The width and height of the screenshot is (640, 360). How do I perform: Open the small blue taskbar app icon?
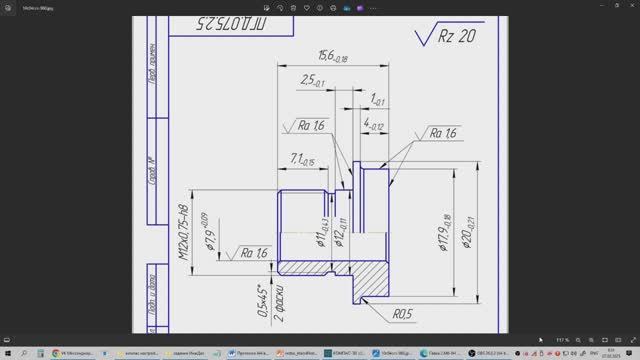click(104, 353)
